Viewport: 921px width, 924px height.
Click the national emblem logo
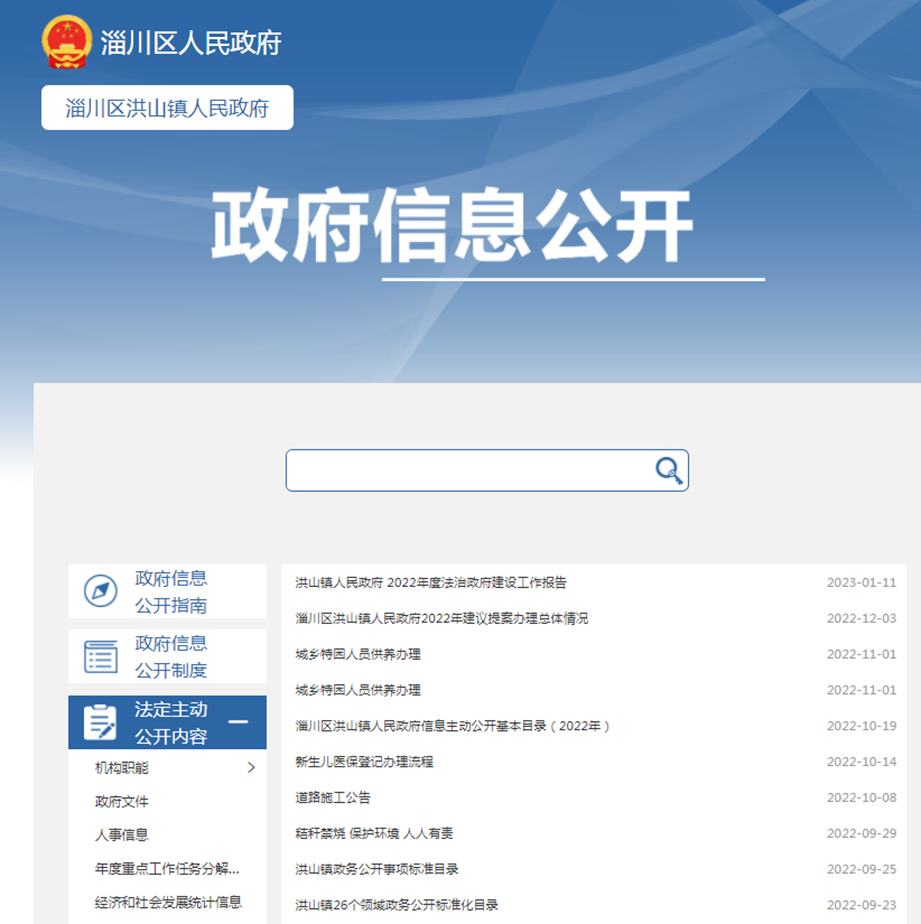click(x=66, y=42)
